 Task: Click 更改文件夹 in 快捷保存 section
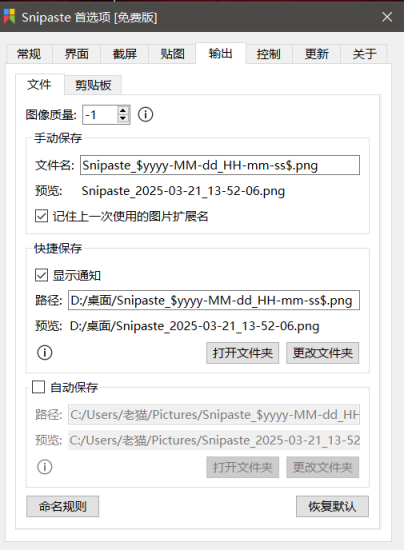point(322,353)
